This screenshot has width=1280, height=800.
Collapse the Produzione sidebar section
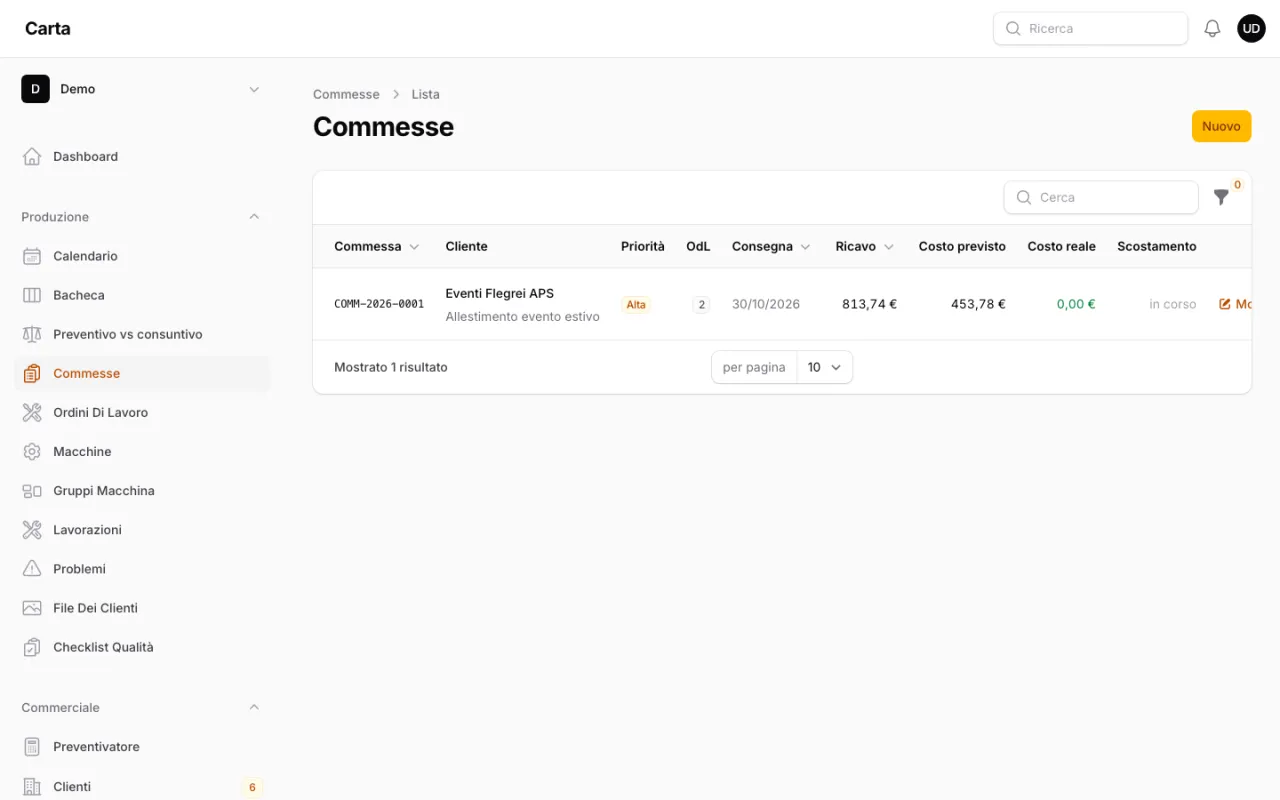pyautogui.click(x=254, y=217)
